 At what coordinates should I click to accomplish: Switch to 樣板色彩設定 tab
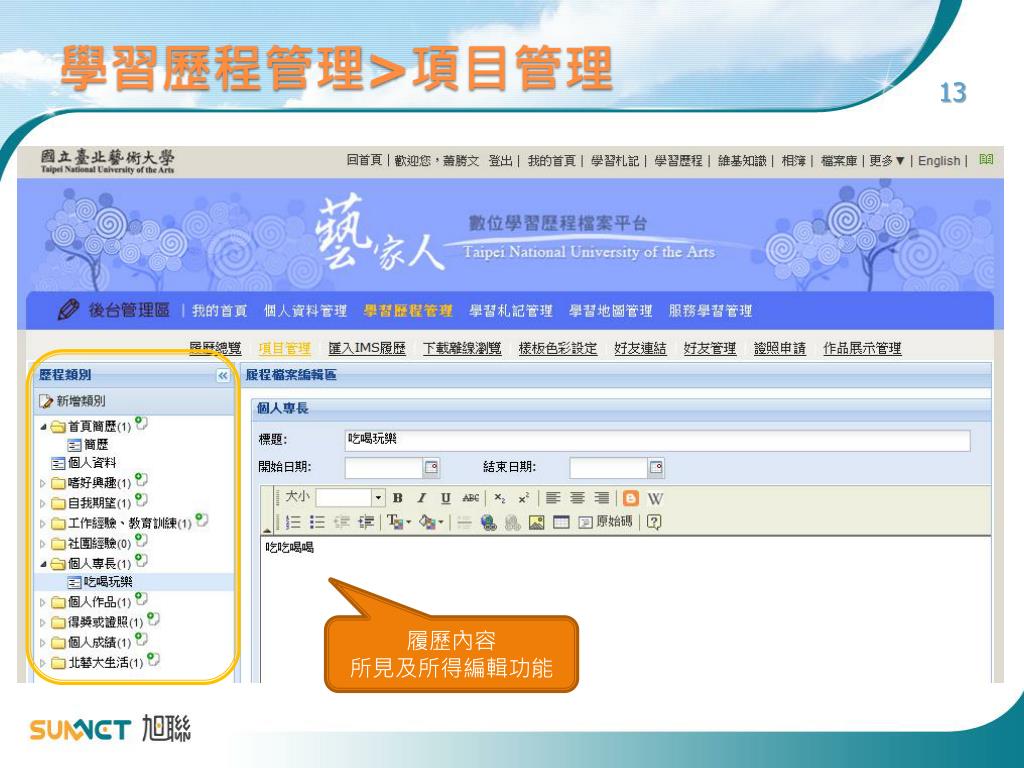pyautogui.click(x=558, y=349)
